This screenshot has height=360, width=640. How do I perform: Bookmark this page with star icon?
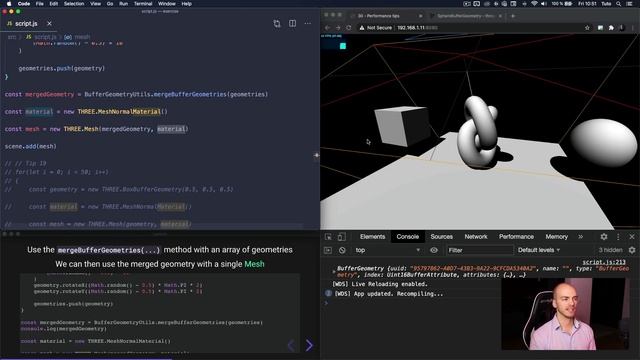(x=587, y=28)
